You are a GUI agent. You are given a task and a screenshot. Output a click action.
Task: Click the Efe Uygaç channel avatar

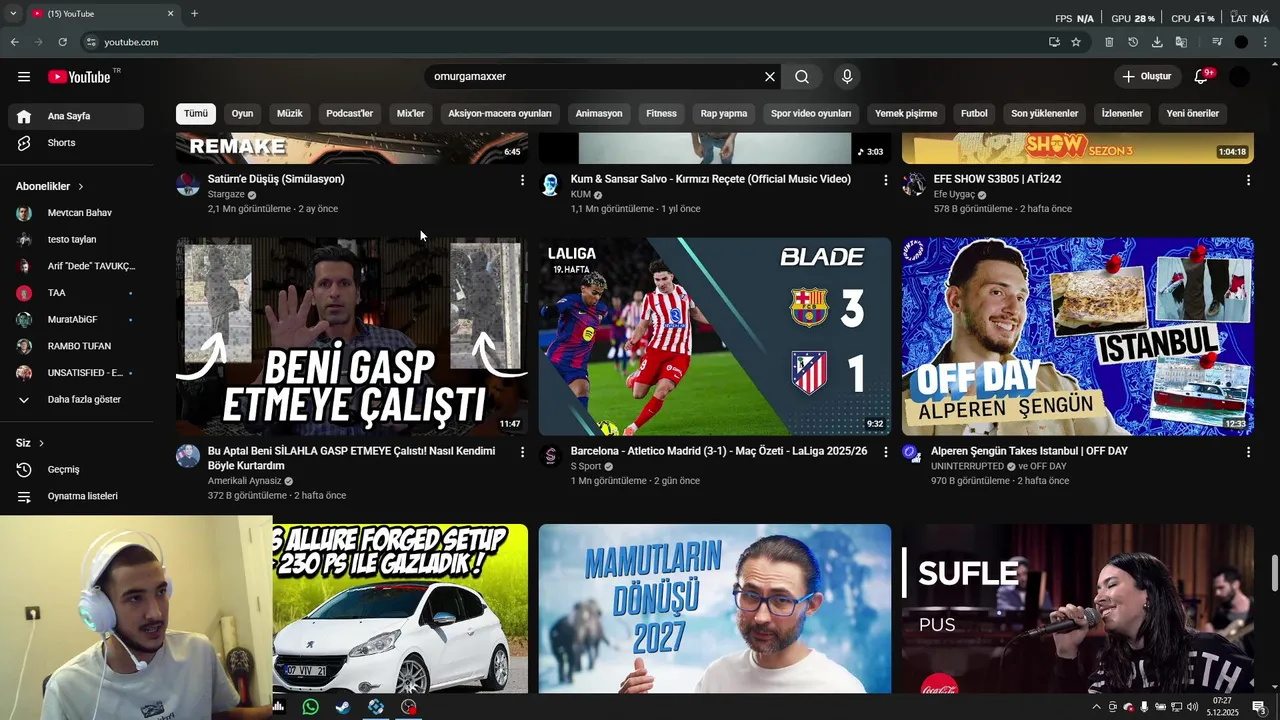coord(914,184)
